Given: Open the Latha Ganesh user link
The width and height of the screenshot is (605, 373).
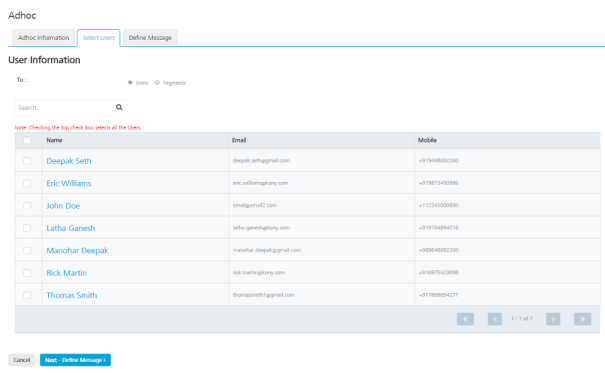Looking at the screenshot, I should (x=71, y=228).
